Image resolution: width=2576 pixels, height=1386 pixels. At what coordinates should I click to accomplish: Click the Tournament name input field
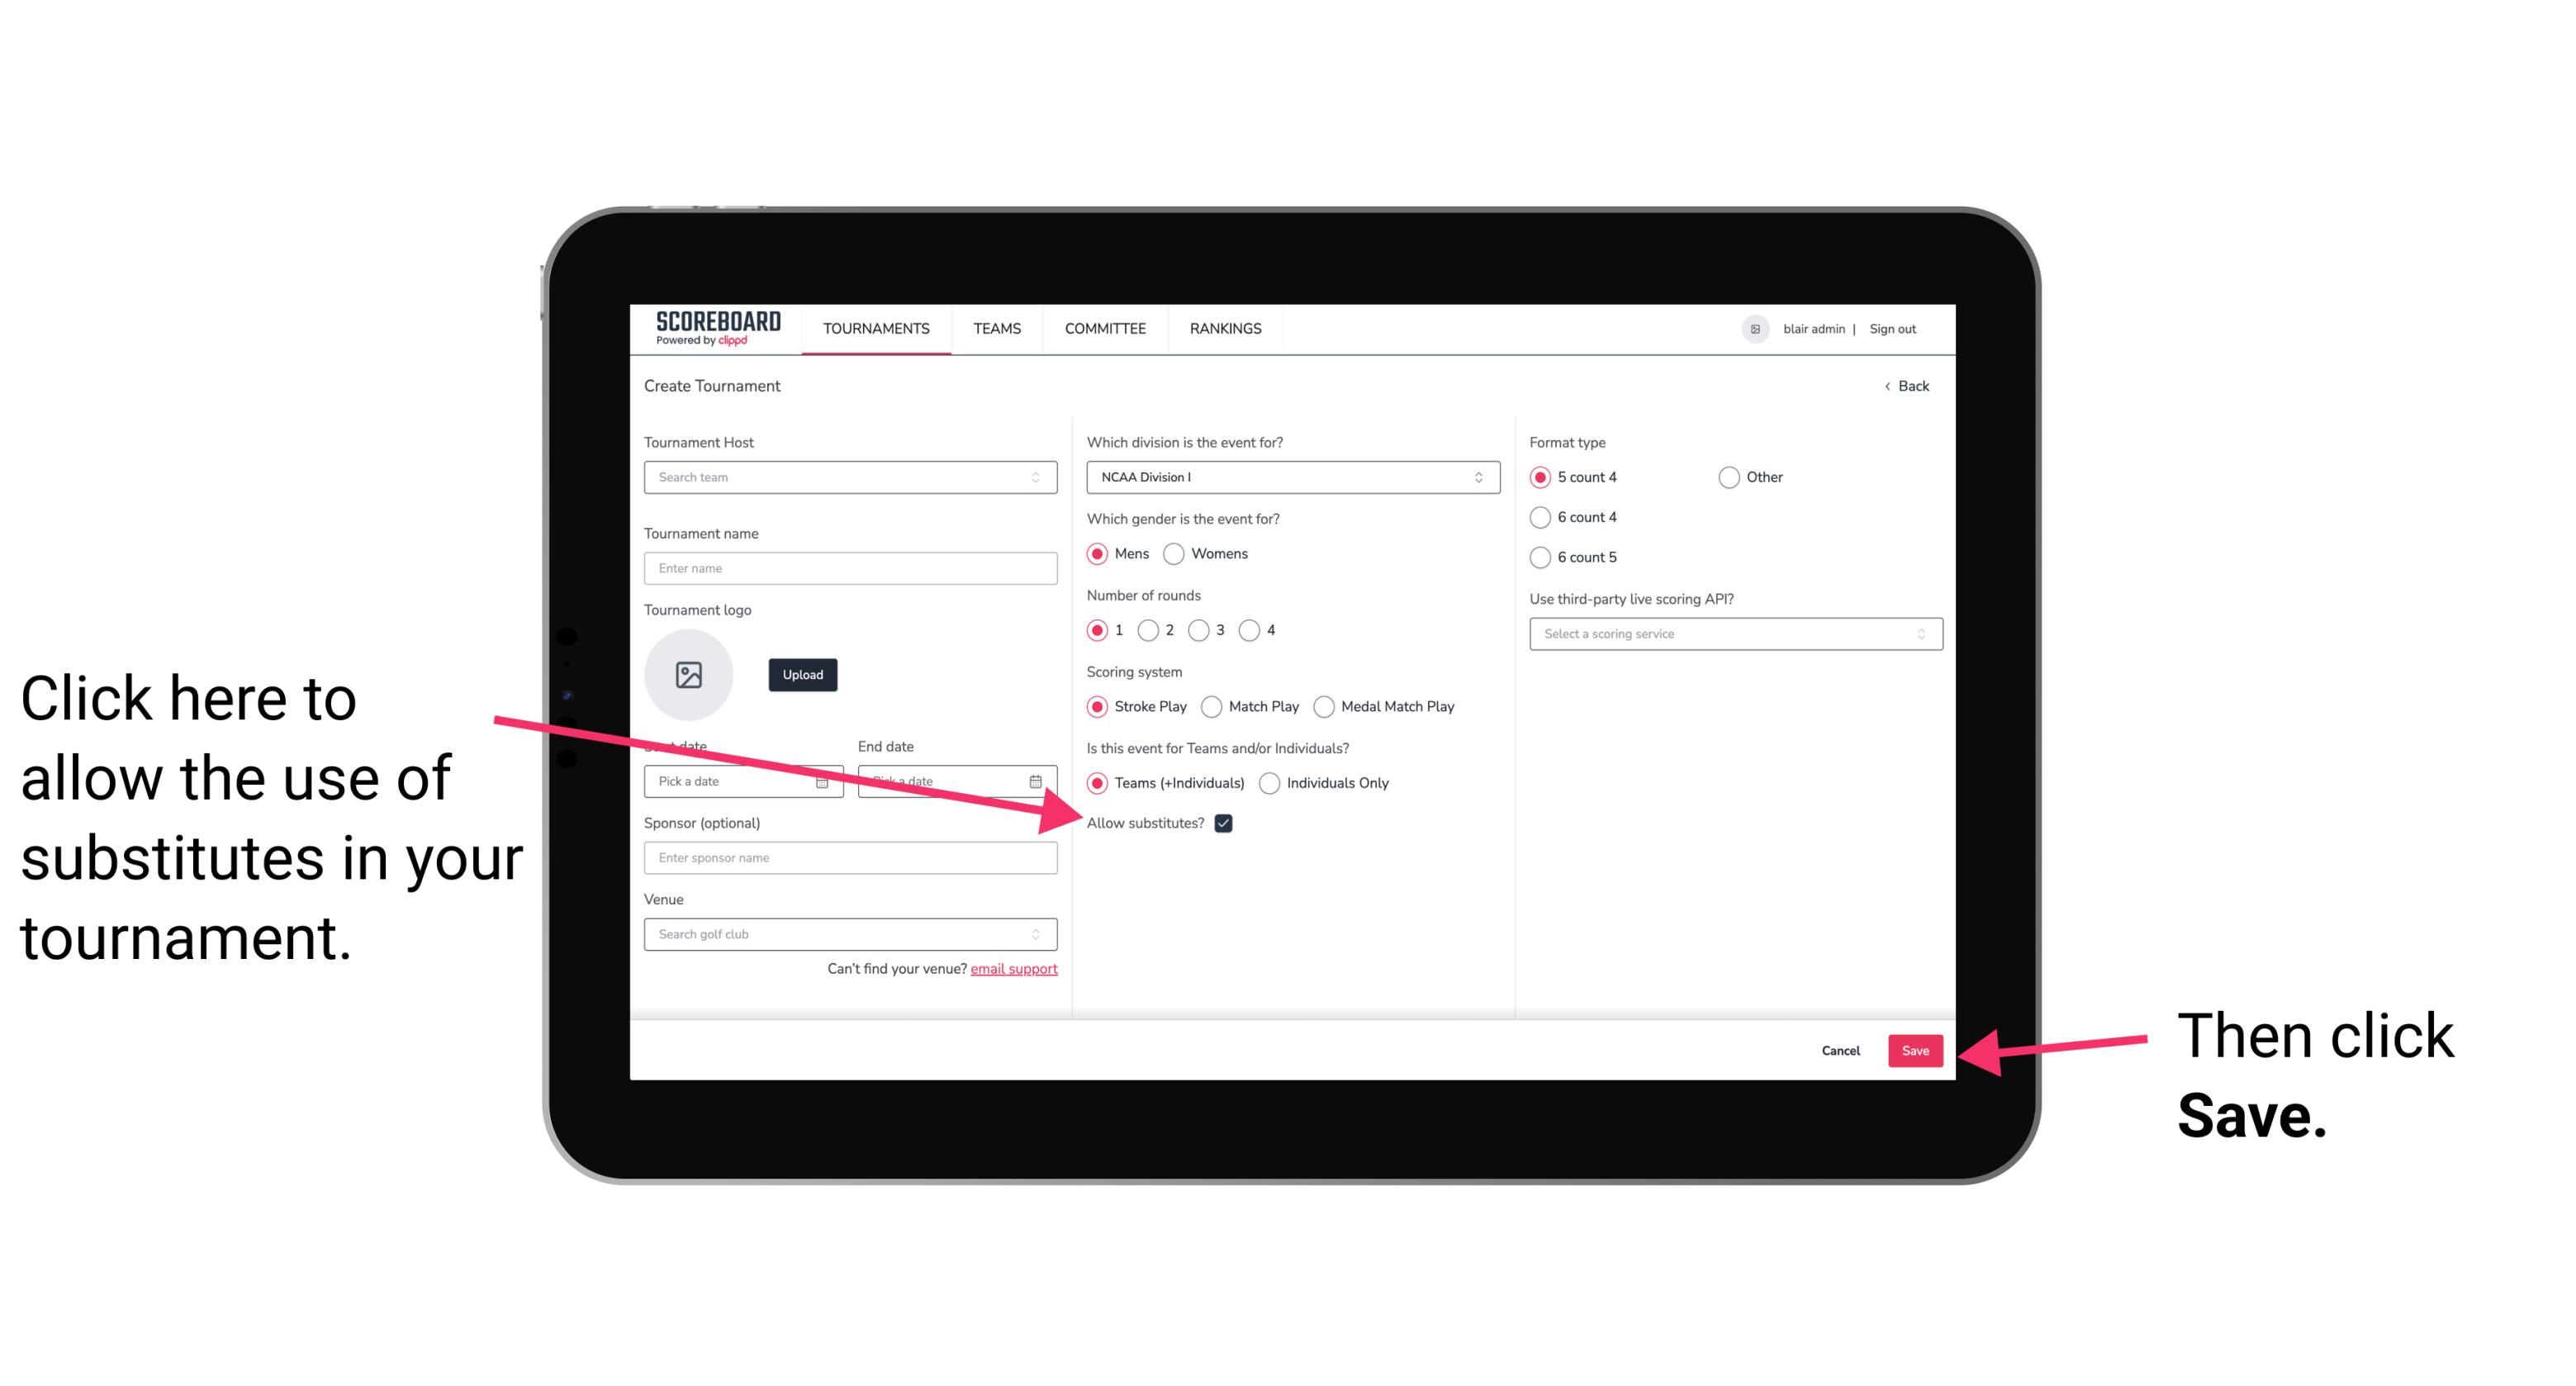(850, 567)
